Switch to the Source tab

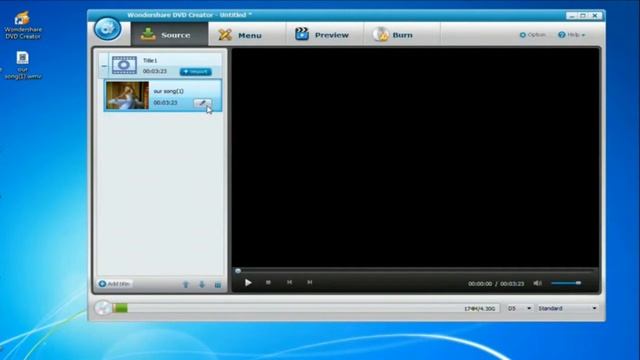click(169, 35)
